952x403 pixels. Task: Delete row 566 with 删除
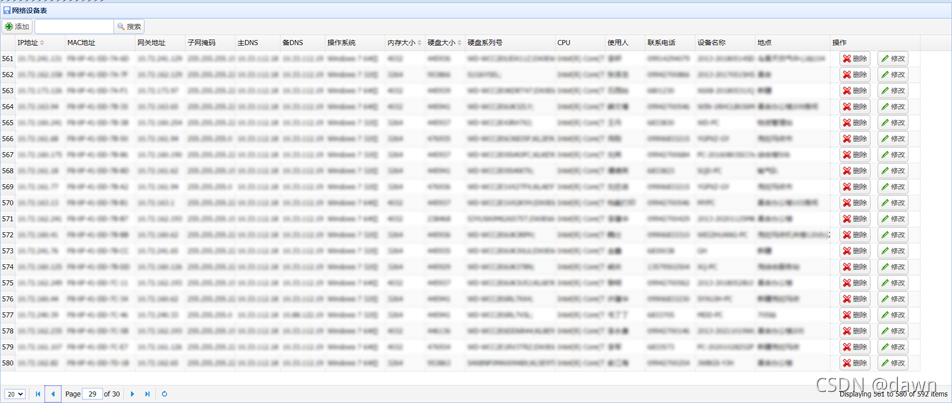pos(855,138)
